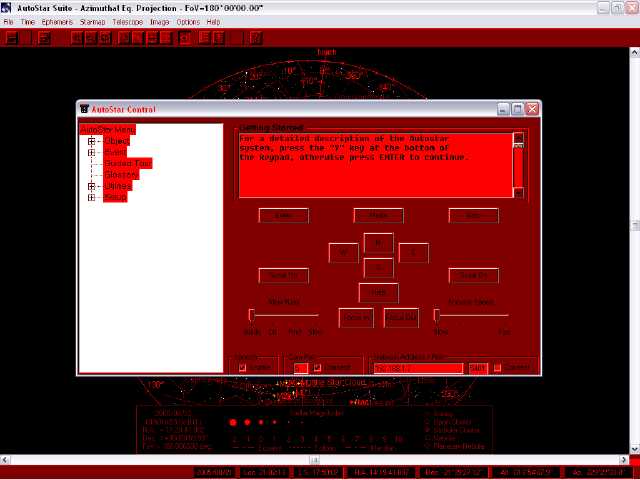Click the AutoStar Control window handbox icon
Viewport: 640px width, 480px height.
pos(84,109)
